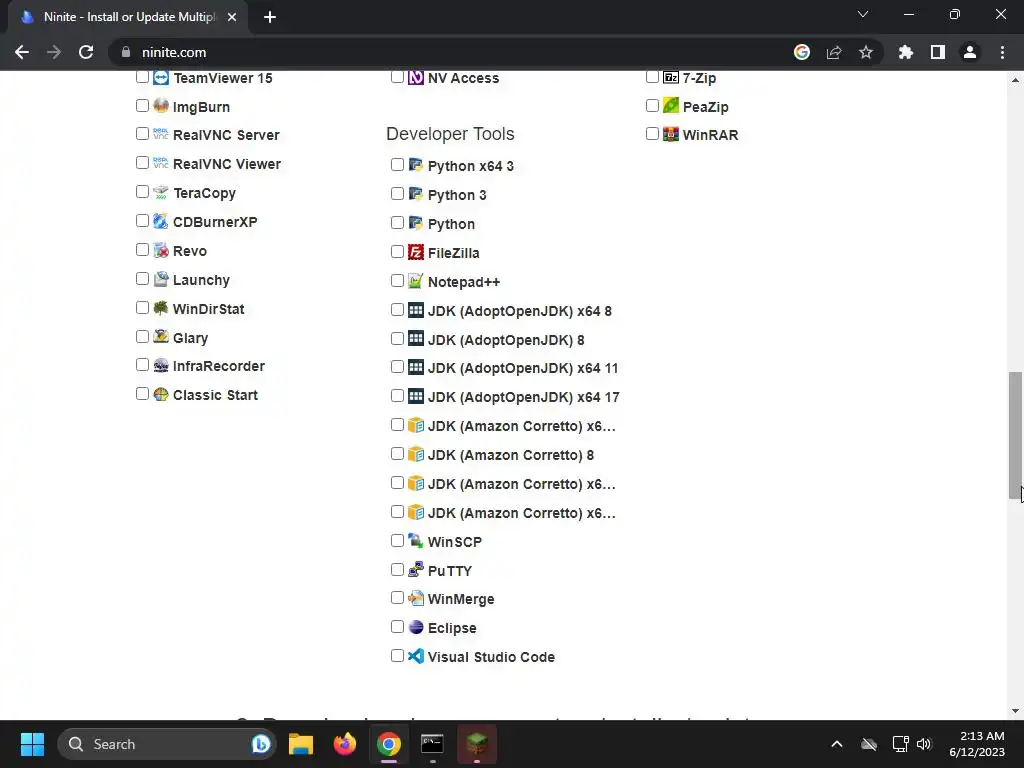
Task: Click the InfraRecorder icon
Action: 161,366
